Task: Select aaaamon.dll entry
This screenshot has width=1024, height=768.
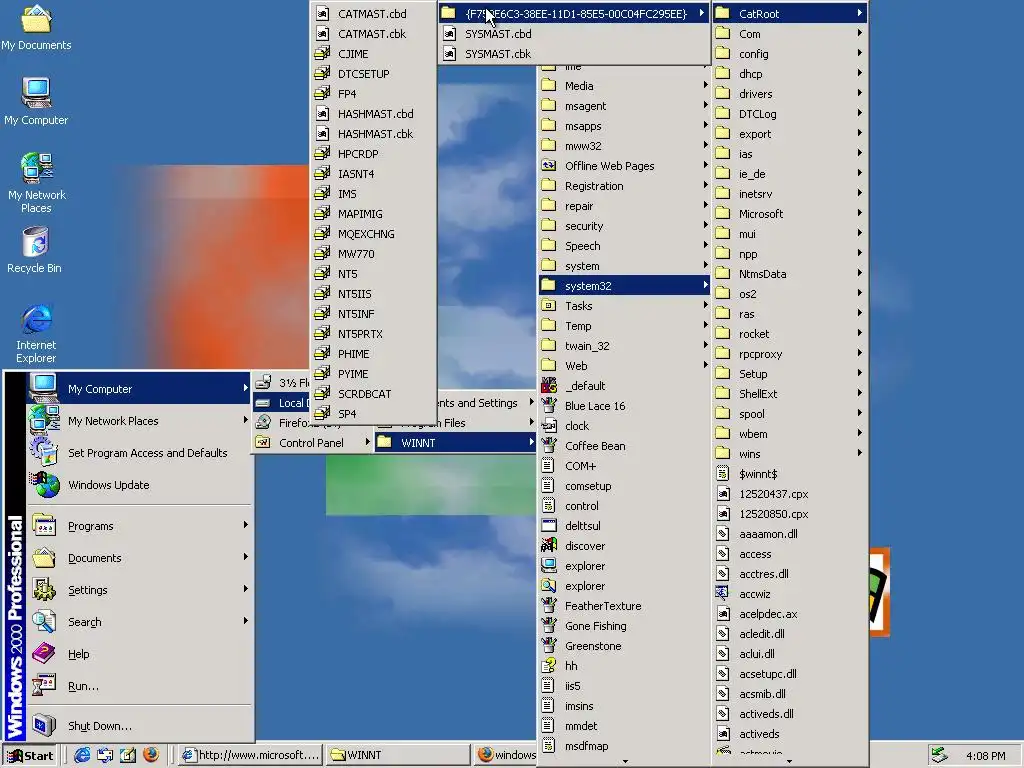Action: 790,534
